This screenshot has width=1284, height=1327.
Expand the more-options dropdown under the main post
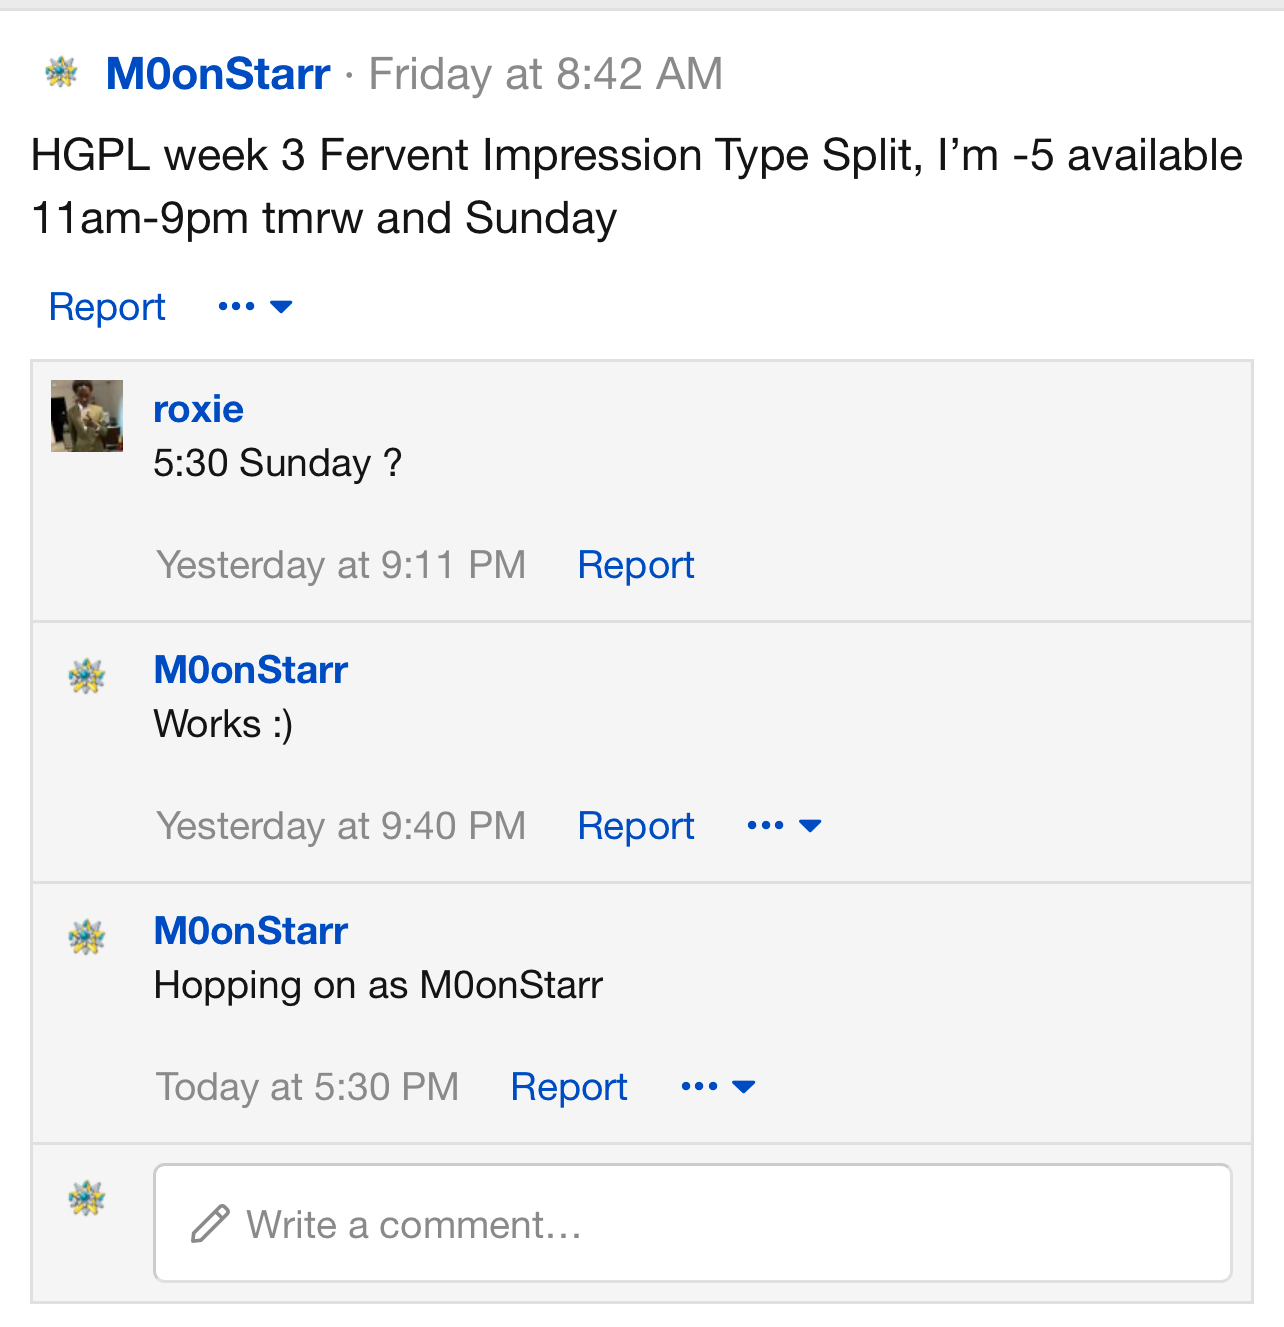click(255, 306)
